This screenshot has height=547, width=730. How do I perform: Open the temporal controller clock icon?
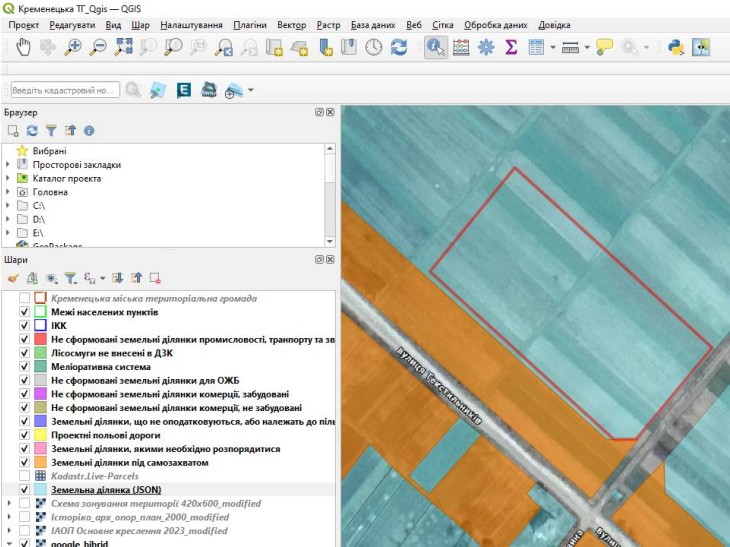[373, 47]
